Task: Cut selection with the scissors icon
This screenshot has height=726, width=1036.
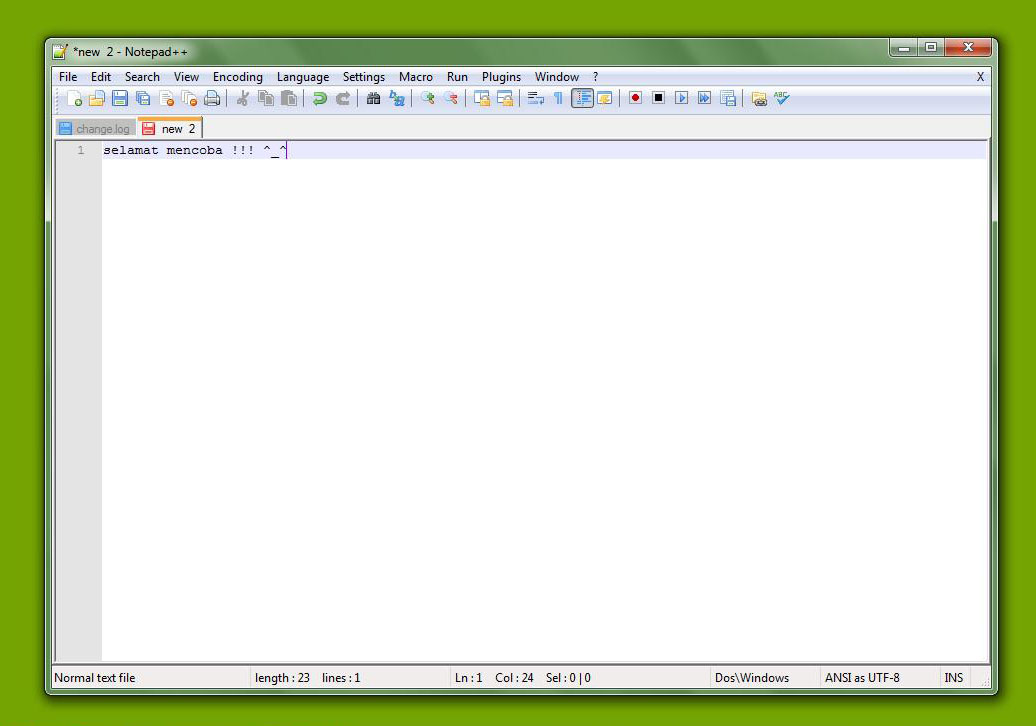Action: point(242,98)
